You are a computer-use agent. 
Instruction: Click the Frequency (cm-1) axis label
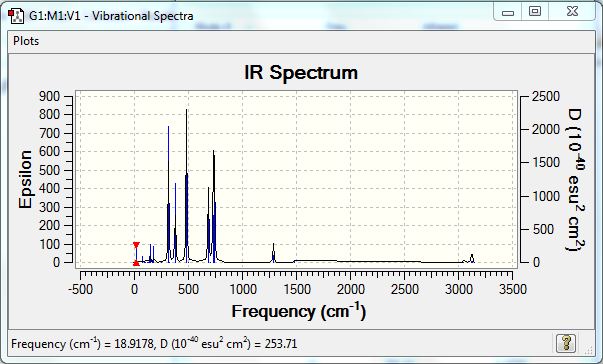(299, 311)
